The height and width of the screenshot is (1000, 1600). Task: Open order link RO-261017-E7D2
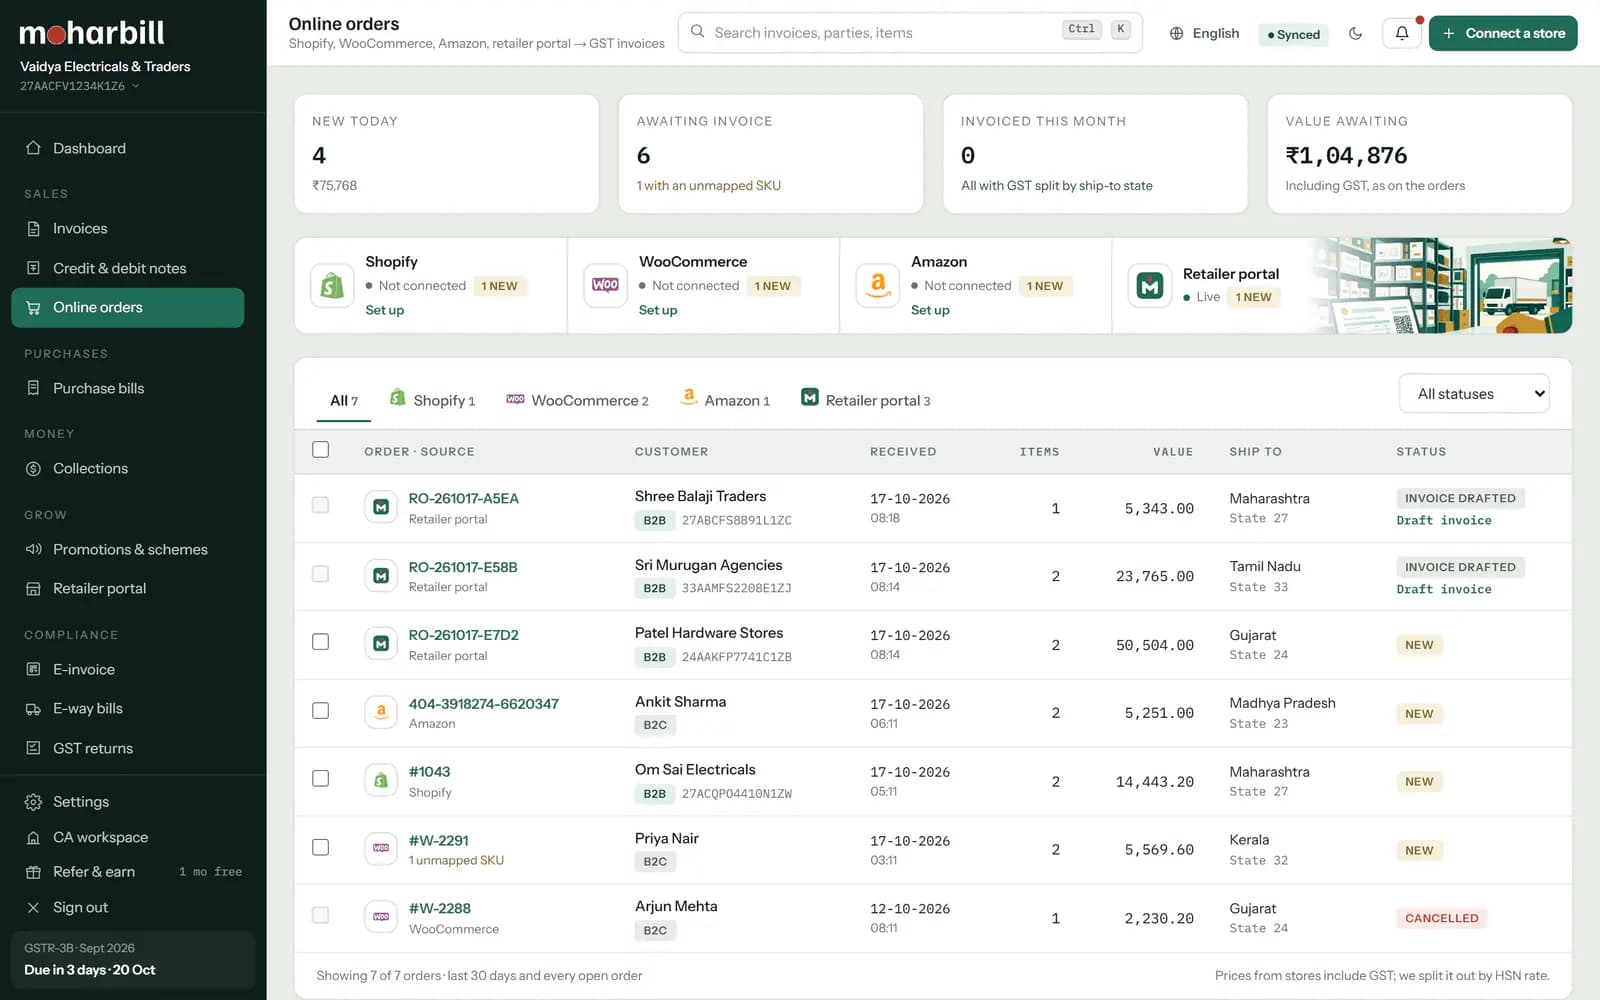[463, 635]
